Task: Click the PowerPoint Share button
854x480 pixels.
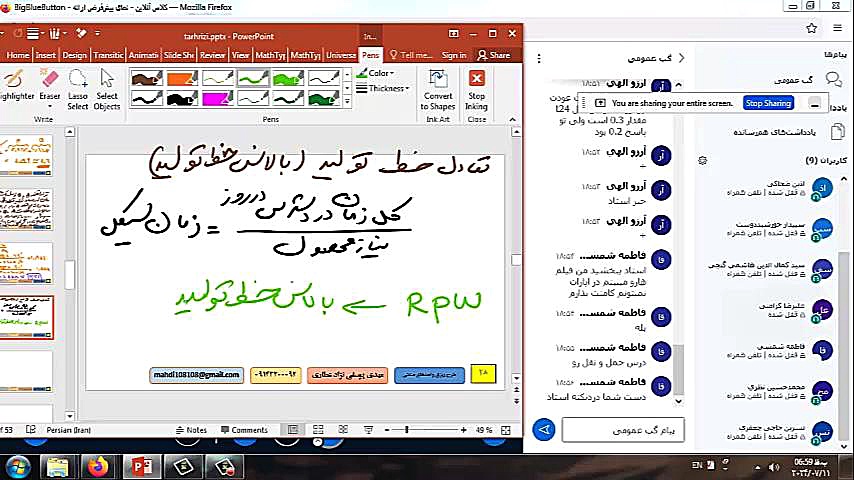Action: click(x=494, y=55)
